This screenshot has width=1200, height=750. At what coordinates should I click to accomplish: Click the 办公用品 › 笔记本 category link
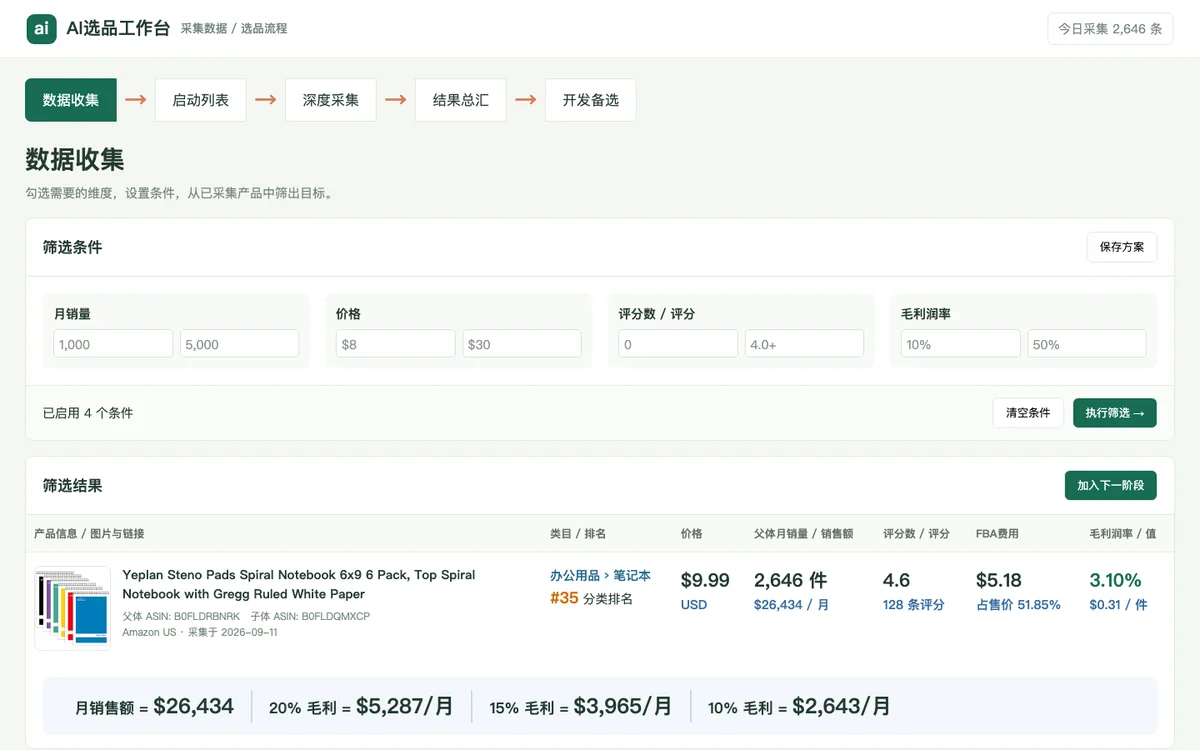pyautogui.click(x=600, y=576)
